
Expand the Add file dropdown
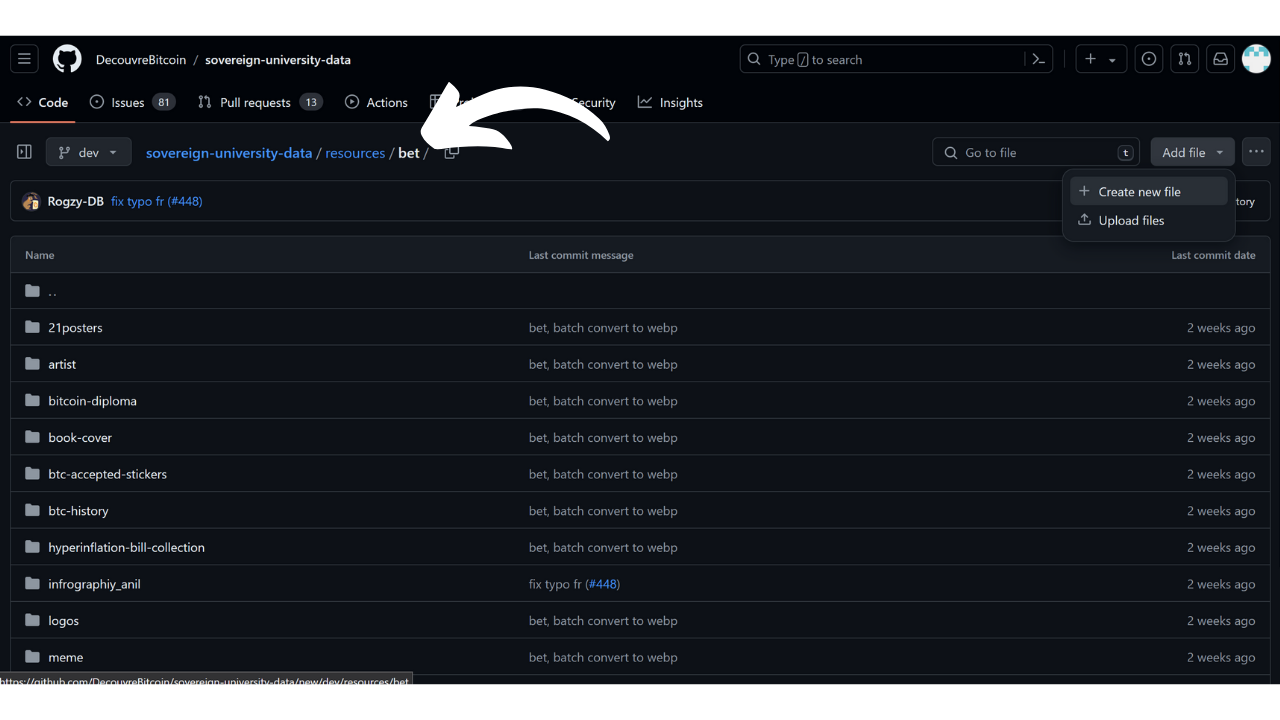[x=1192, y=152]
